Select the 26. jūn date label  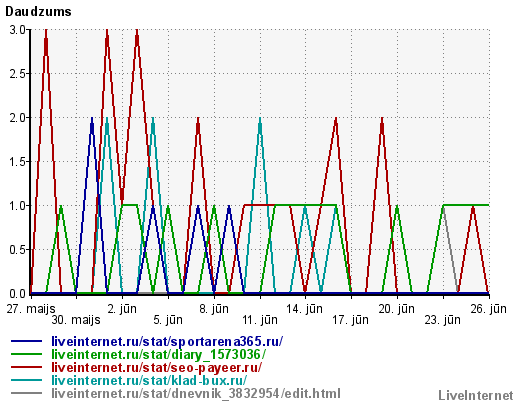point(489,309)
